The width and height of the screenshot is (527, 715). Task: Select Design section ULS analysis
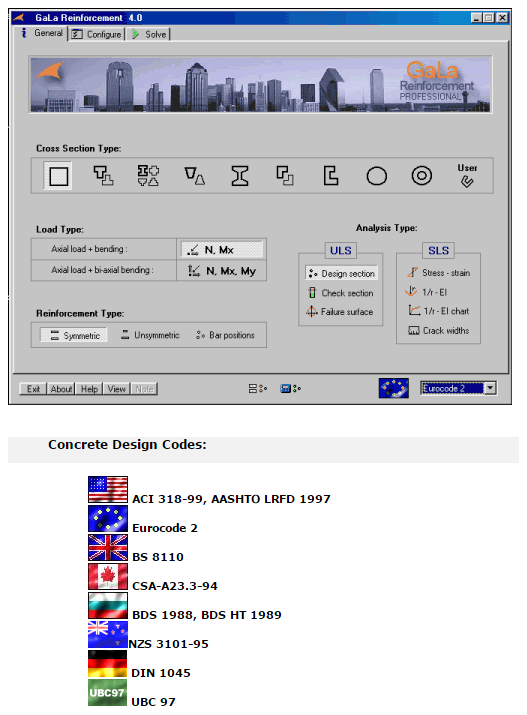click(341, 273)
